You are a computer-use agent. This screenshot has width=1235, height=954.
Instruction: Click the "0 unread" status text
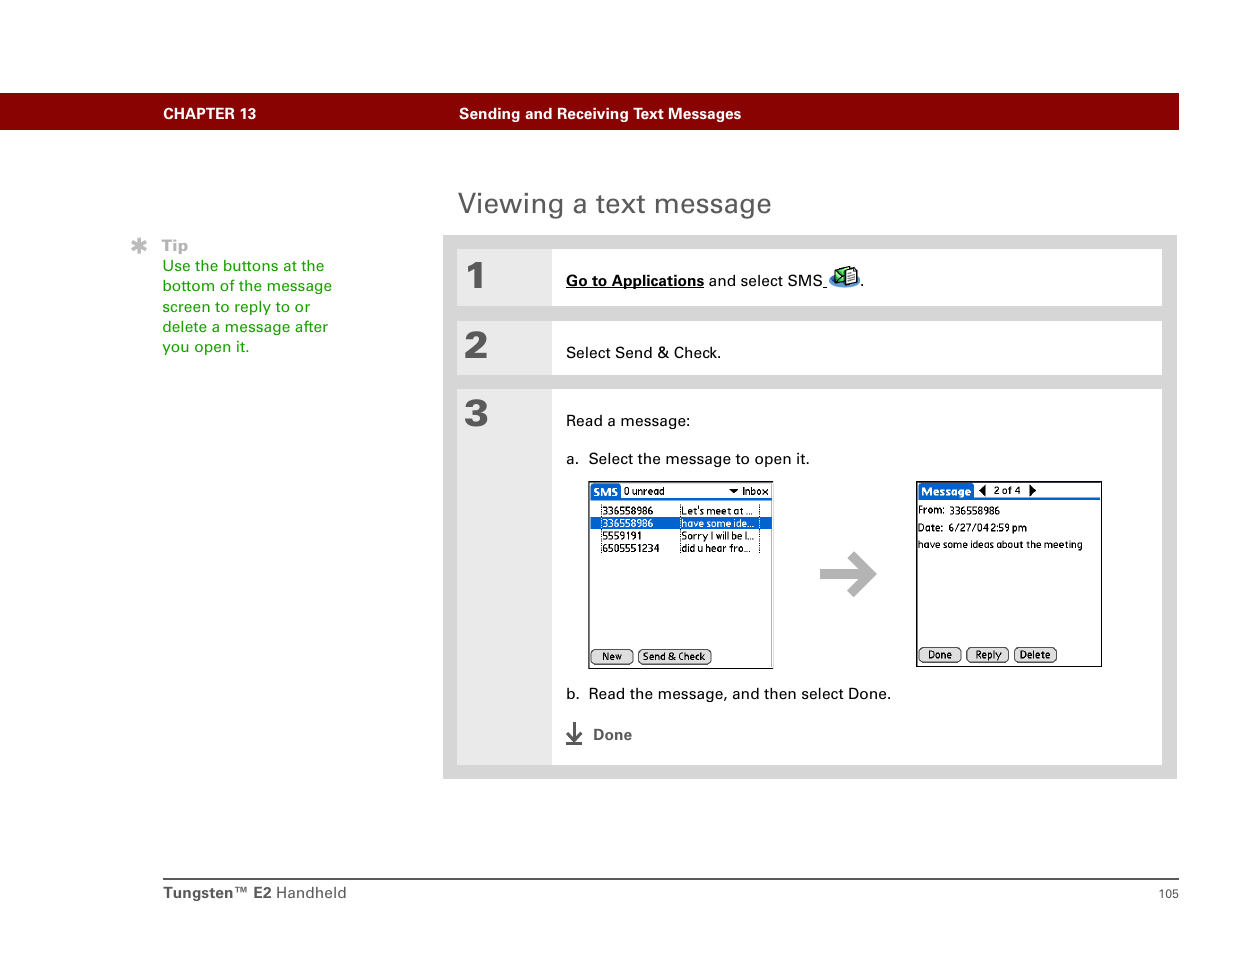pos(644,491)
